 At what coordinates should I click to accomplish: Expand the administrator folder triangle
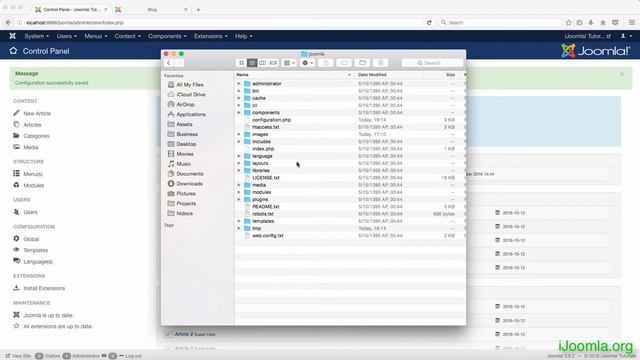tap(239, 84)
